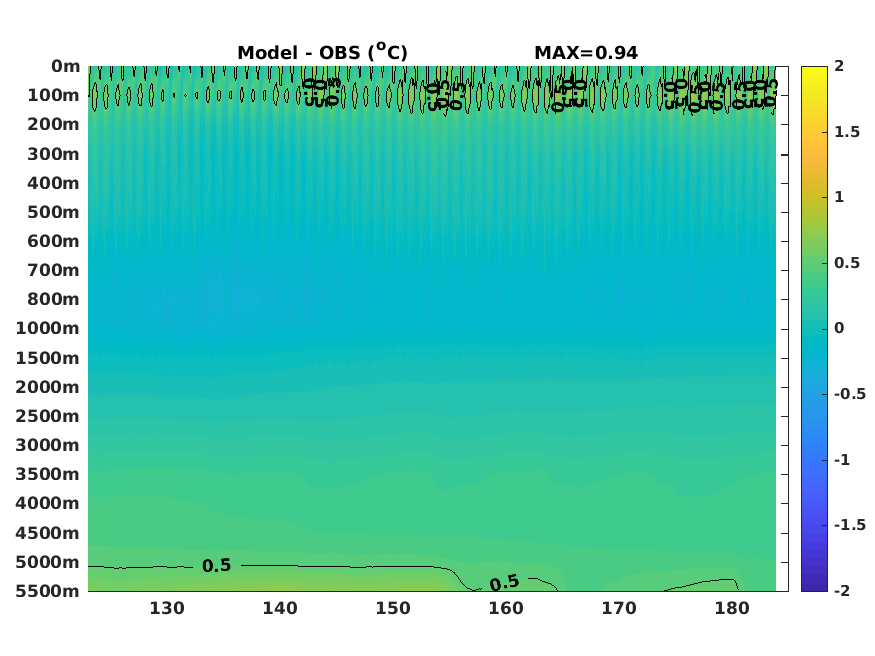Click the '0.5' contour label near longitude 135

point(217,566)
